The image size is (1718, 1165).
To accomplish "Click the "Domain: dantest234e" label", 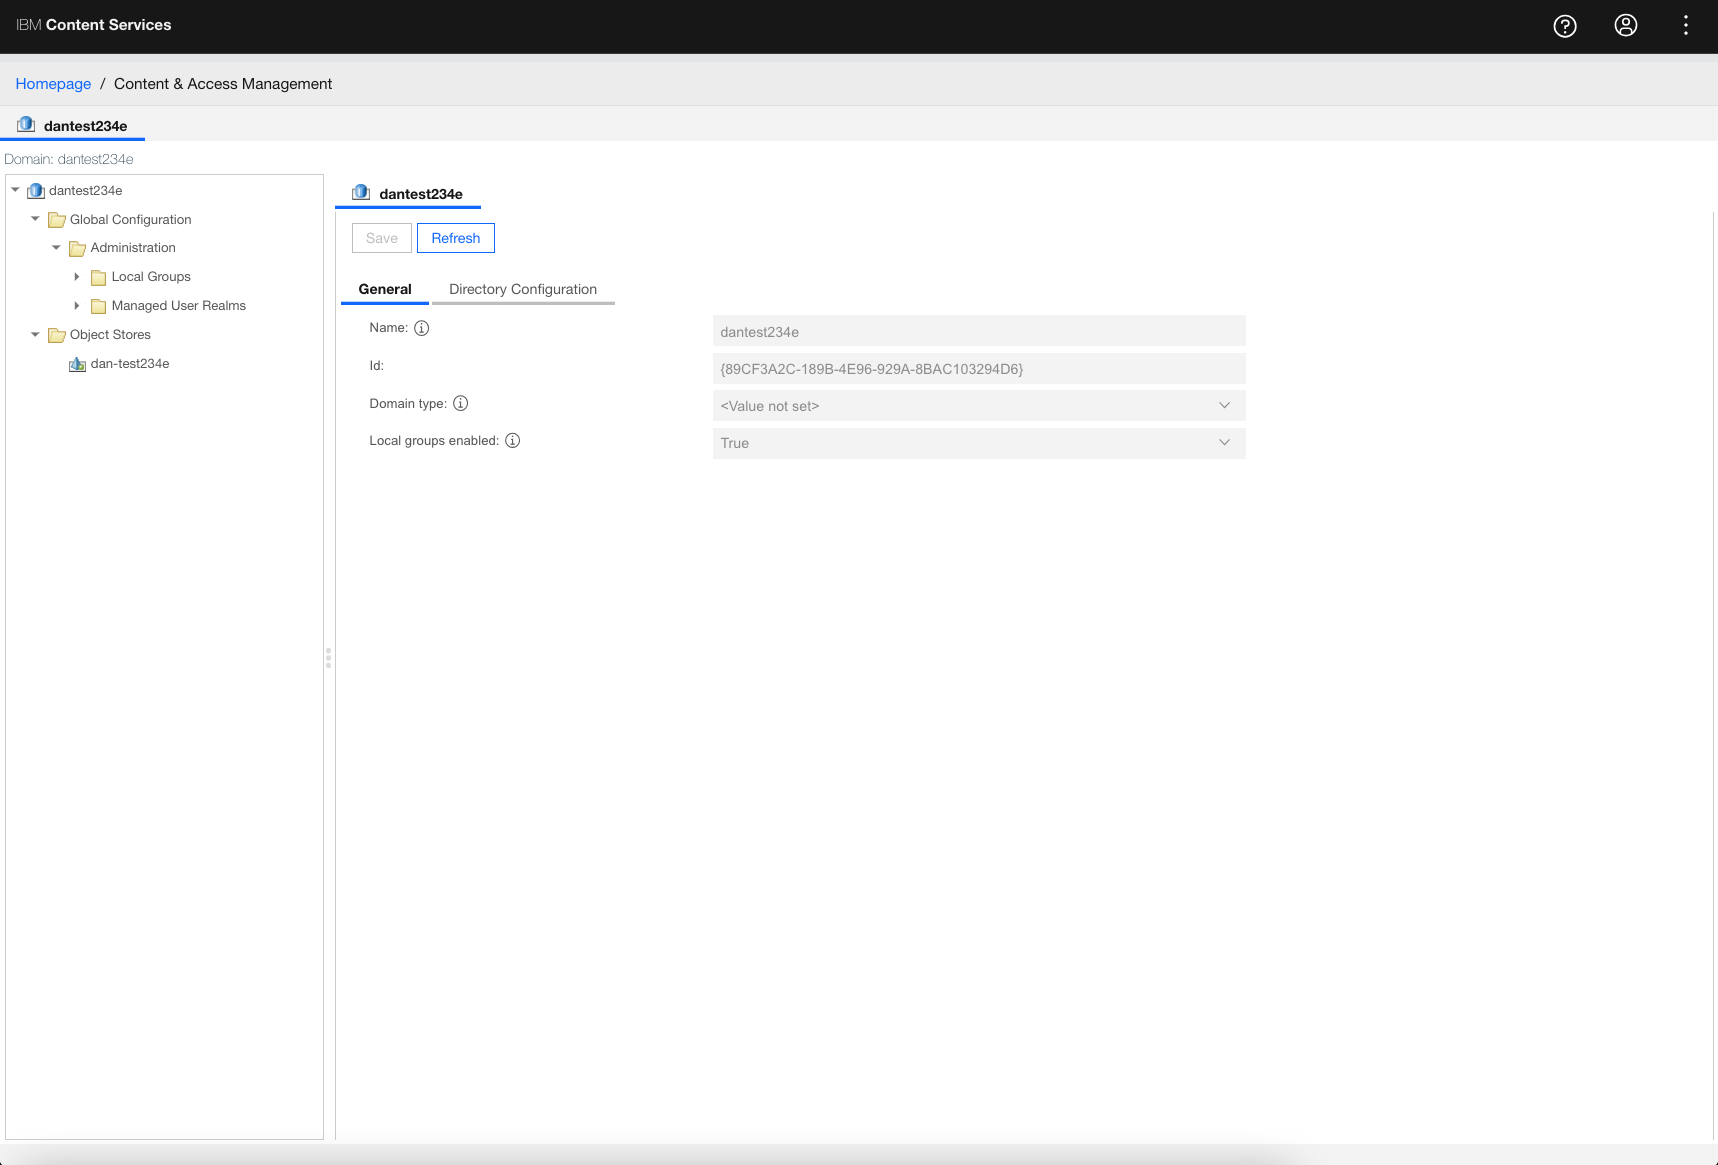I will click(69, 159).
